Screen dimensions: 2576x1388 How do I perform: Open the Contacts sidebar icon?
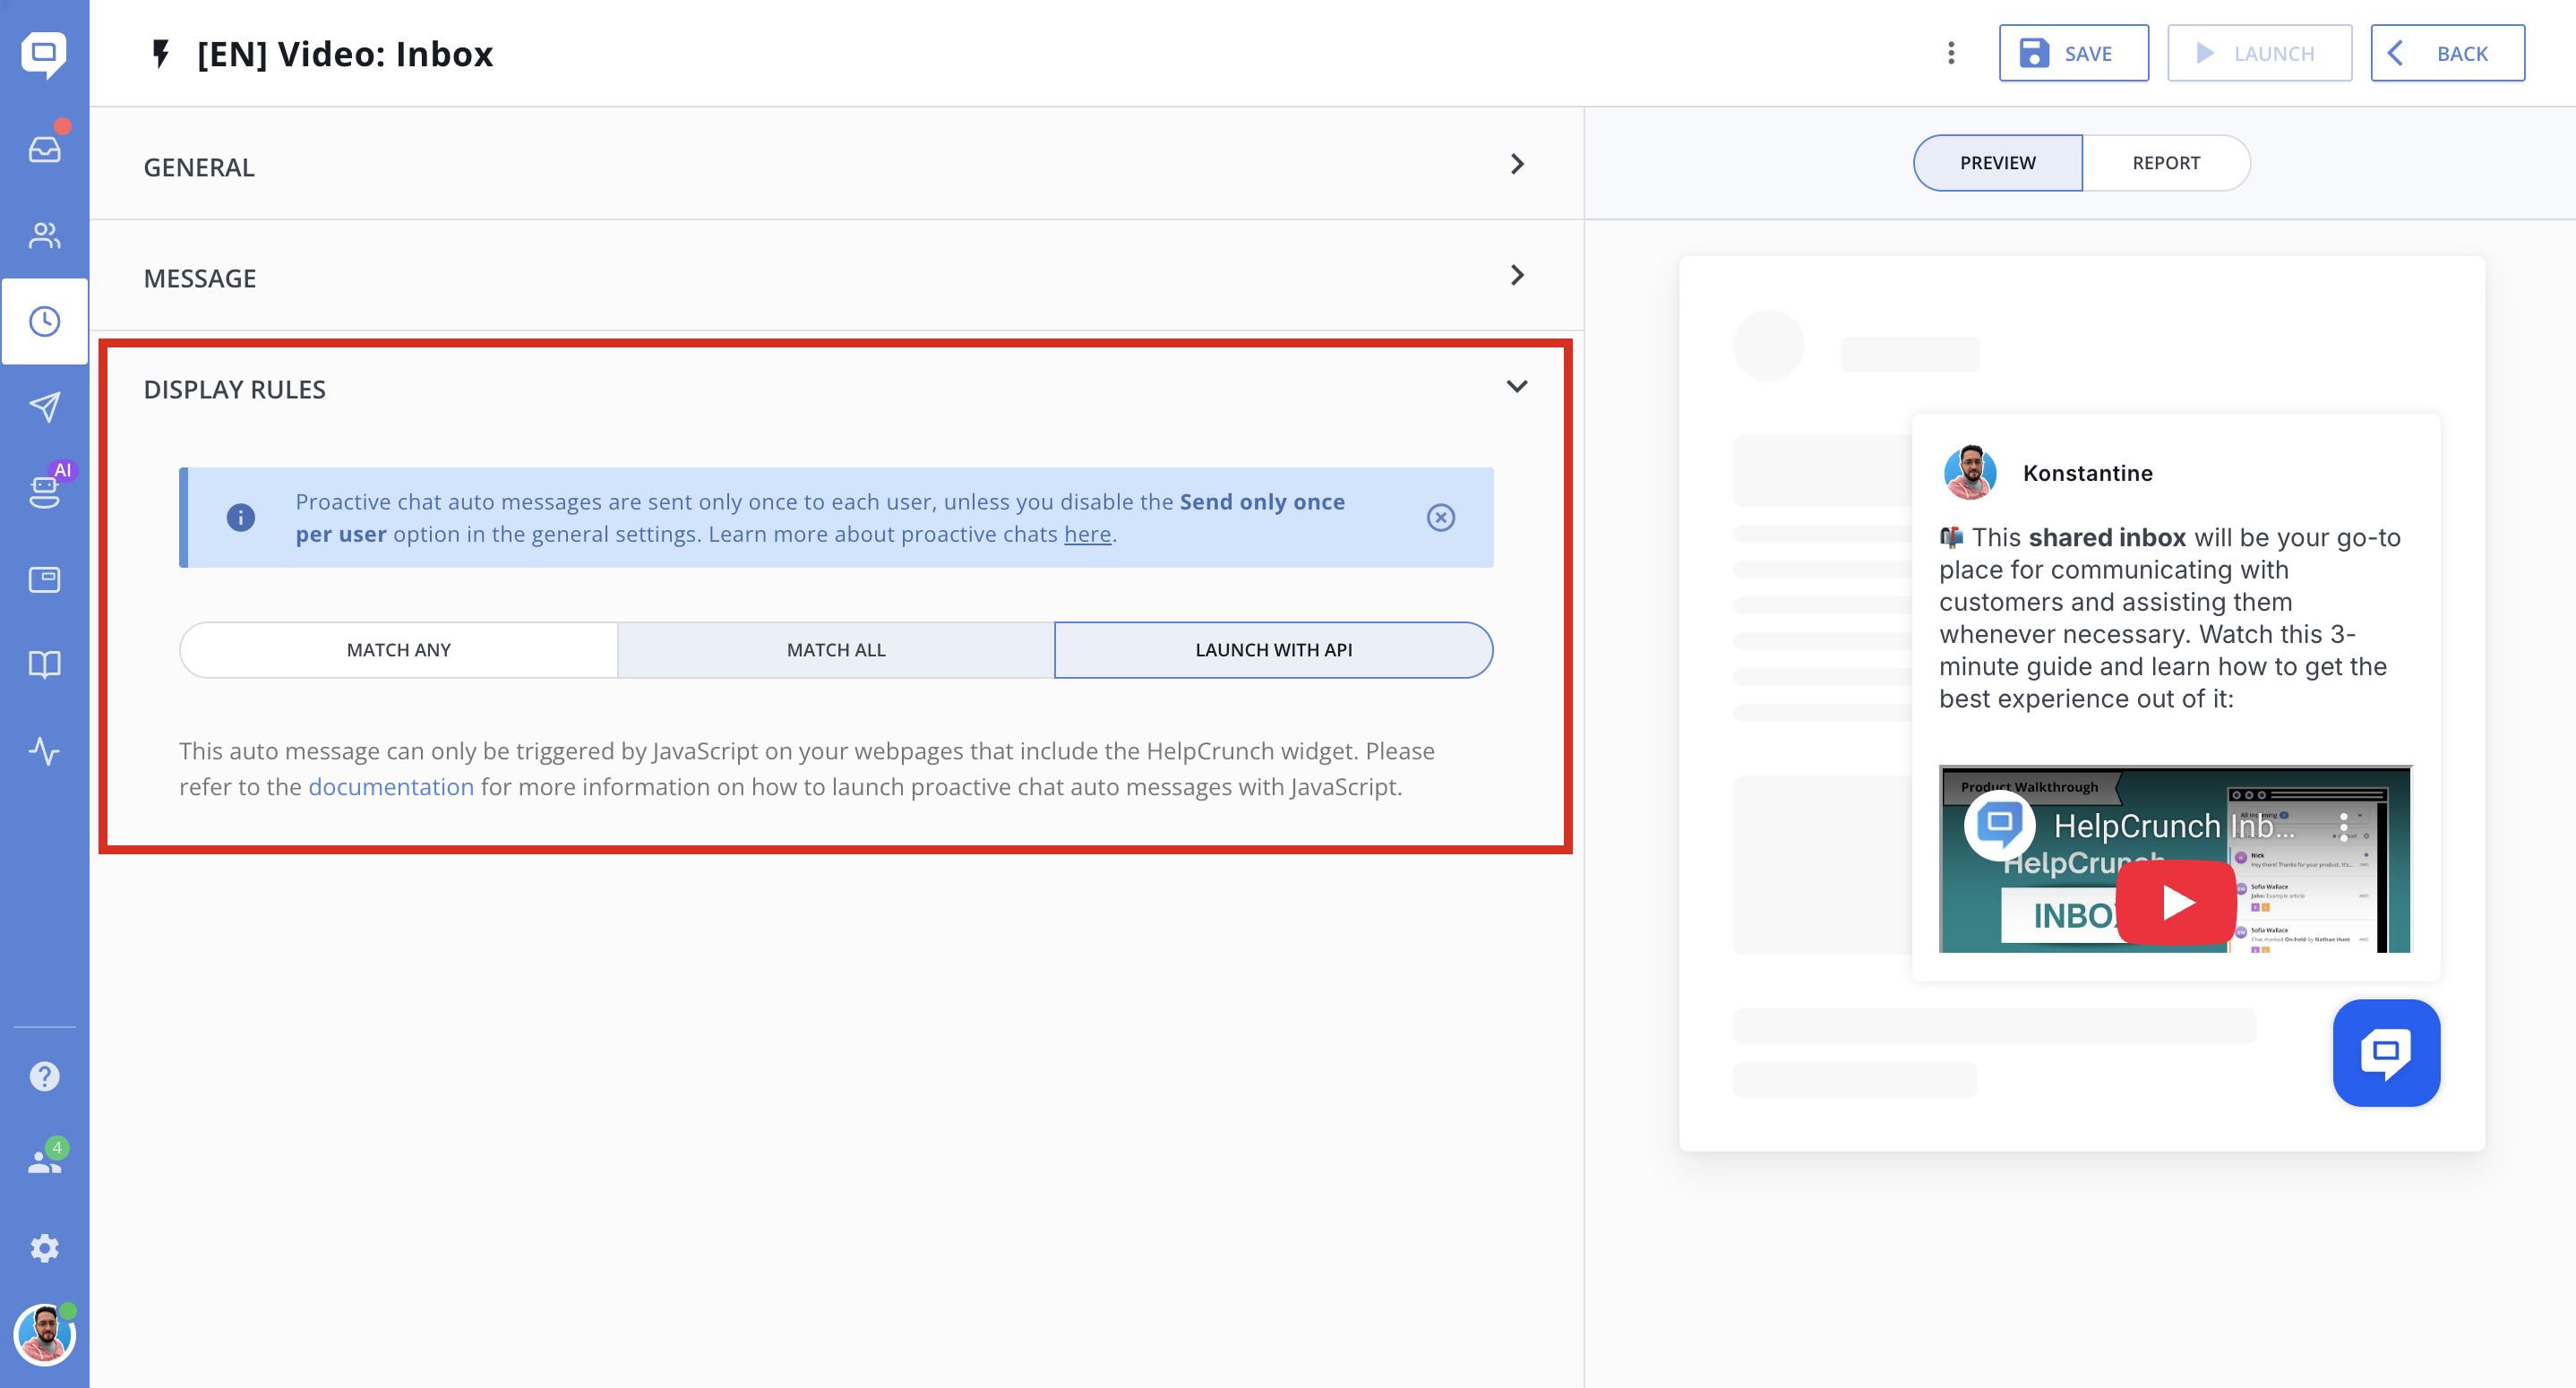(44, 236)
